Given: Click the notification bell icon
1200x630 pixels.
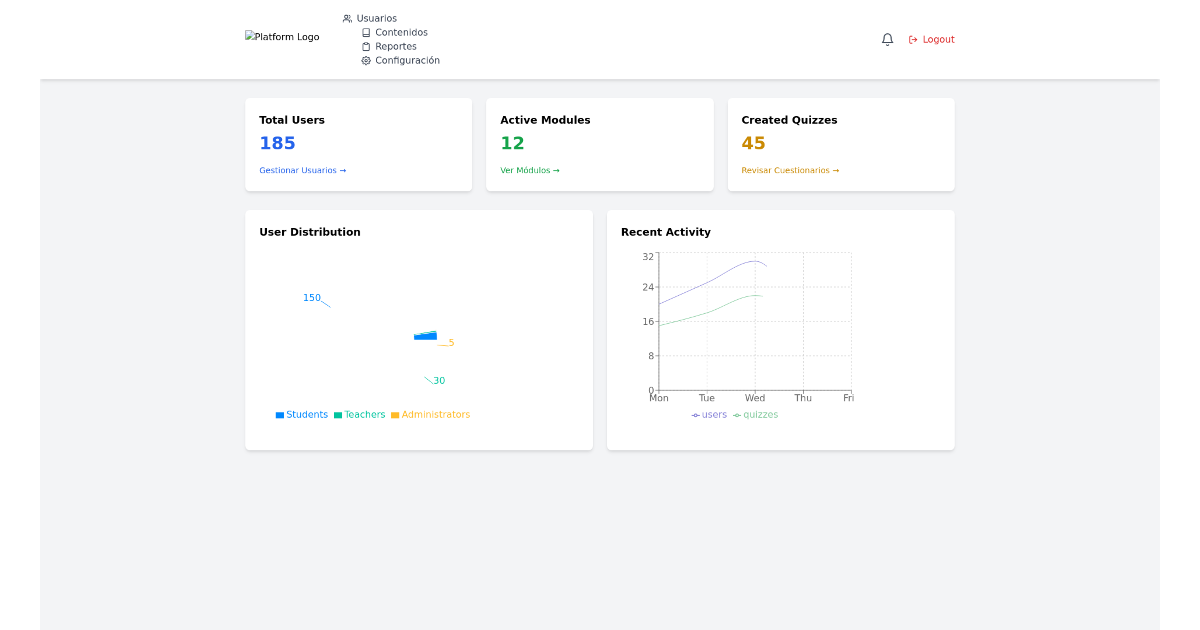Looking at the screenshot, I should pos(887,38).
